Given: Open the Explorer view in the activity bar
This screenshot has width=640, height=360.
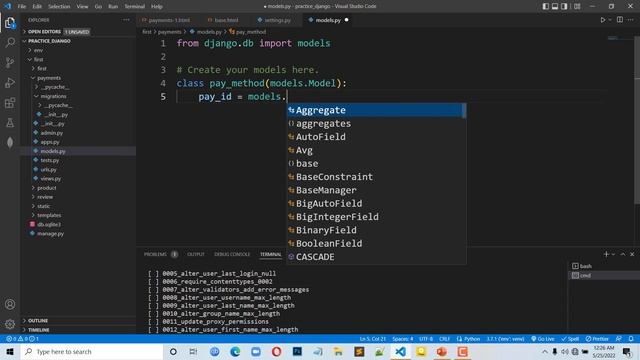Looking at the screenshot, I should tap(10, 23).
